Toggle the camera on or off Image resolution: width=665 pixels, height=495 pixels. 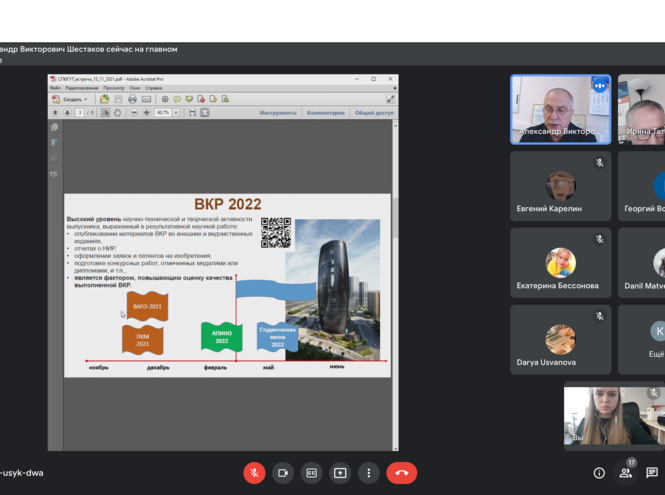283,473
